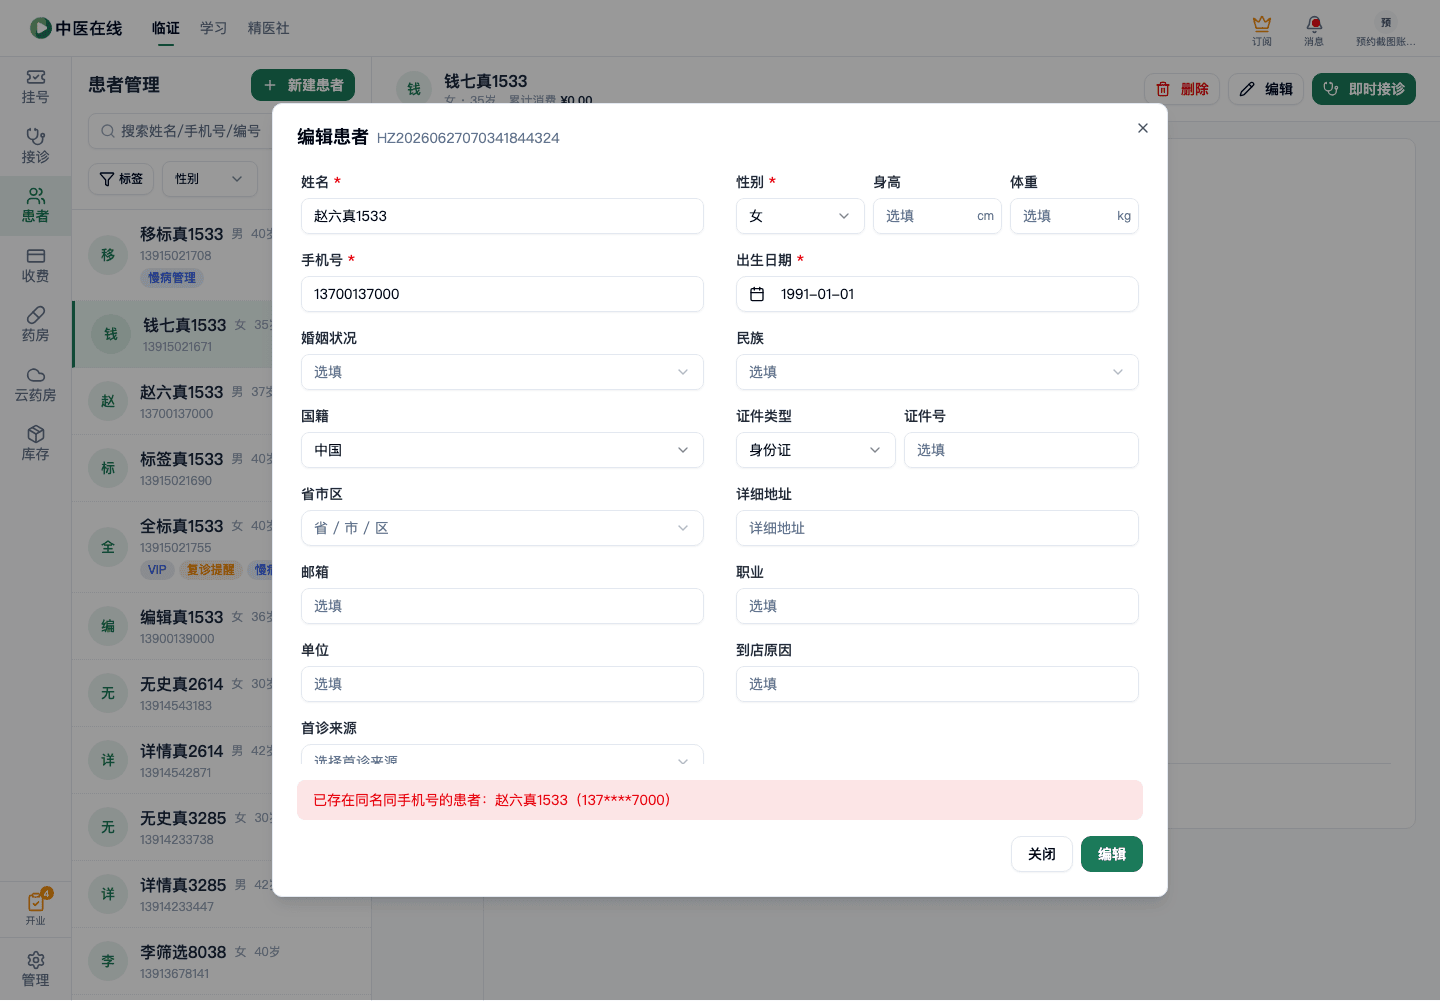Expand 民族 dropdown
This screenshot has width=1440, height=1001.
click(x=937, y=372)
